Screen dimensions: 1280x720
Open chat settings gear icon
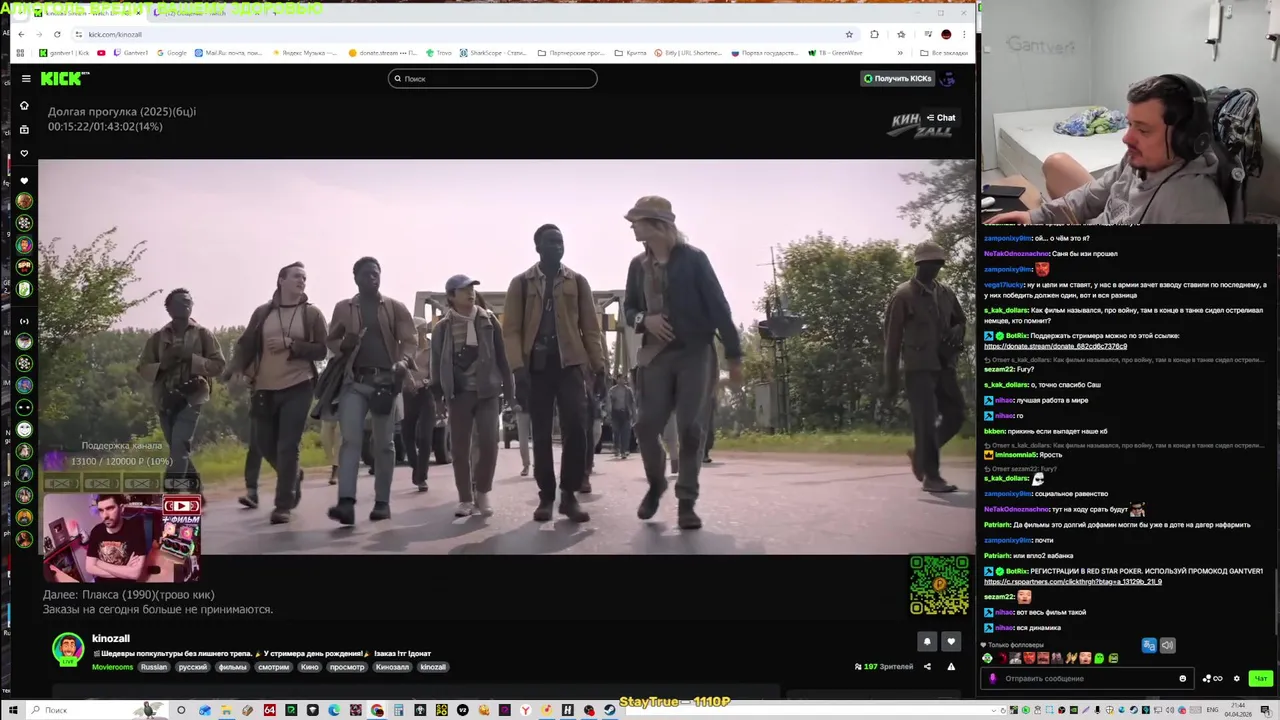[1236, 678]
